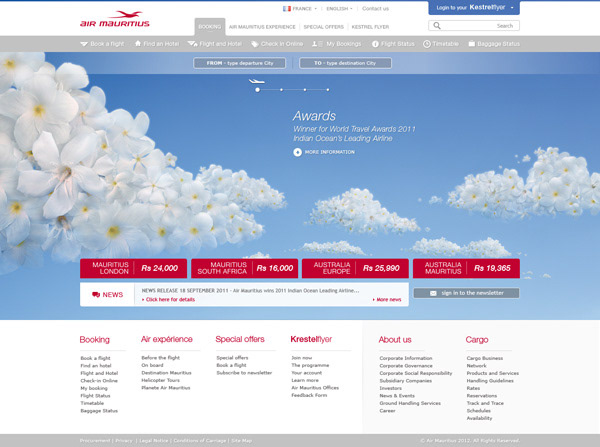Click the Find an Hotel house icon
This screenshot has height=447, width=600.
(x=138, y=44)
